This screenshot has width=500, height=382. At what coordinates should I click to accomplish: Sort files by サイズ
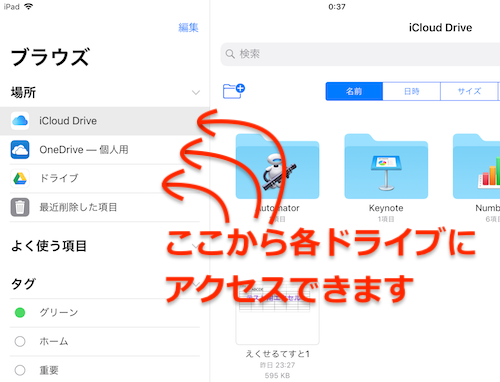click(469, 91)
